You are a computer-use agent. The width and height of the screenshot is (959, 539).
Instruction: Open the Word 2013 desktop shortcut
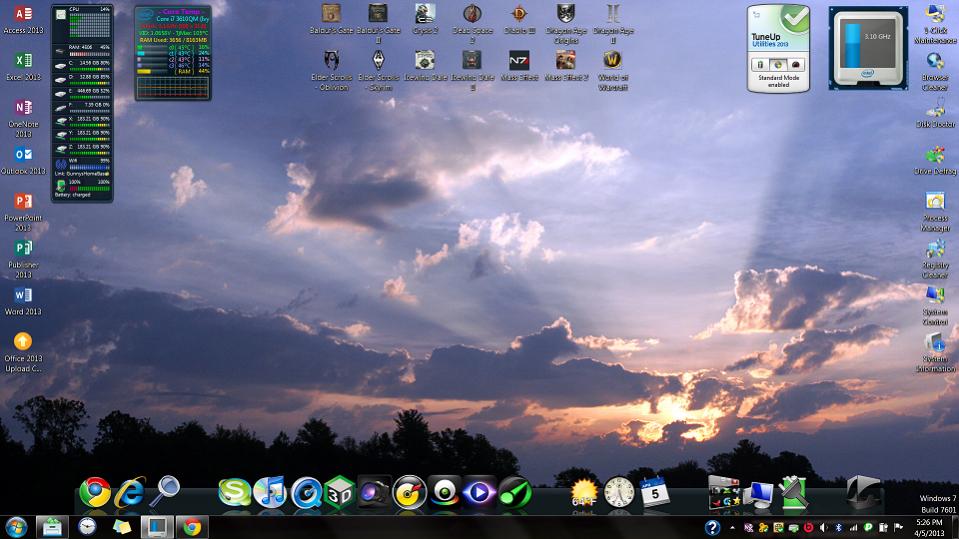tap(23, 300)
